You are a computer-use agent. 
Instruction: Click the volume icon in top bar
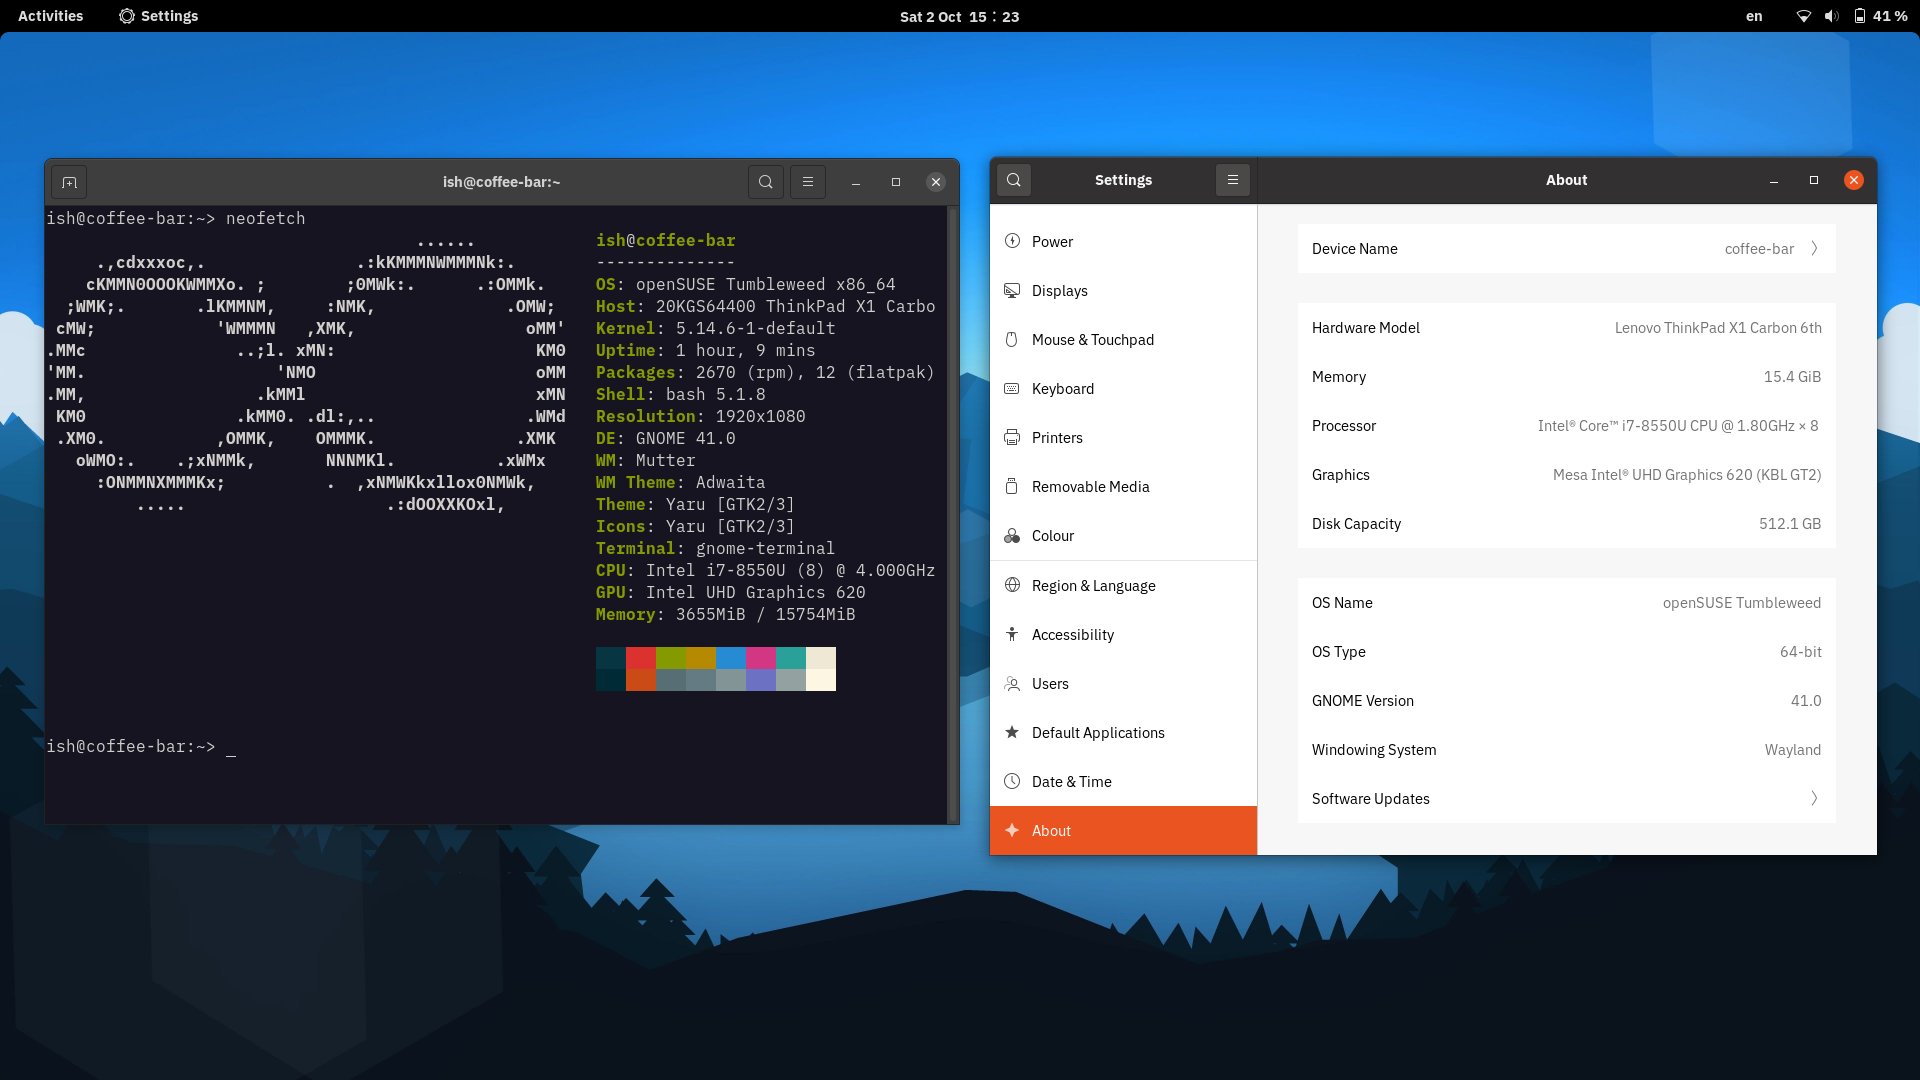pyautogui.click(x=1831, y=16)
